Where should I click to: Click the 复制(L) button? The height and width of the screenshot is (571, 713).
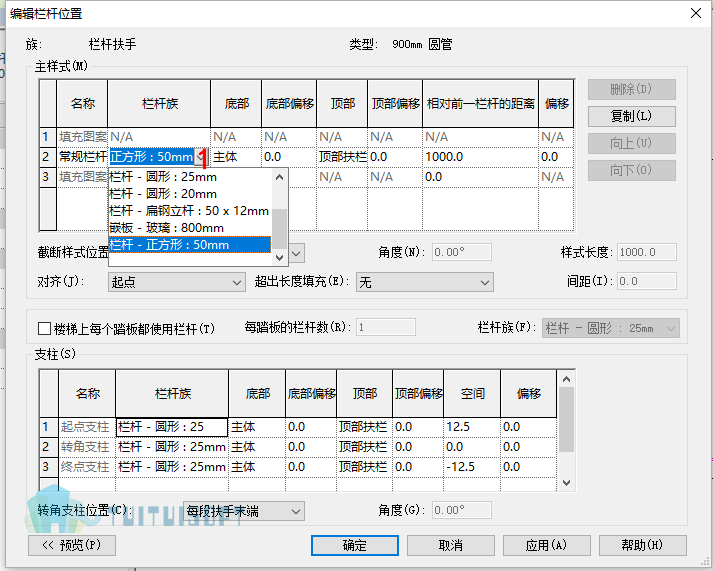[632, 116]
